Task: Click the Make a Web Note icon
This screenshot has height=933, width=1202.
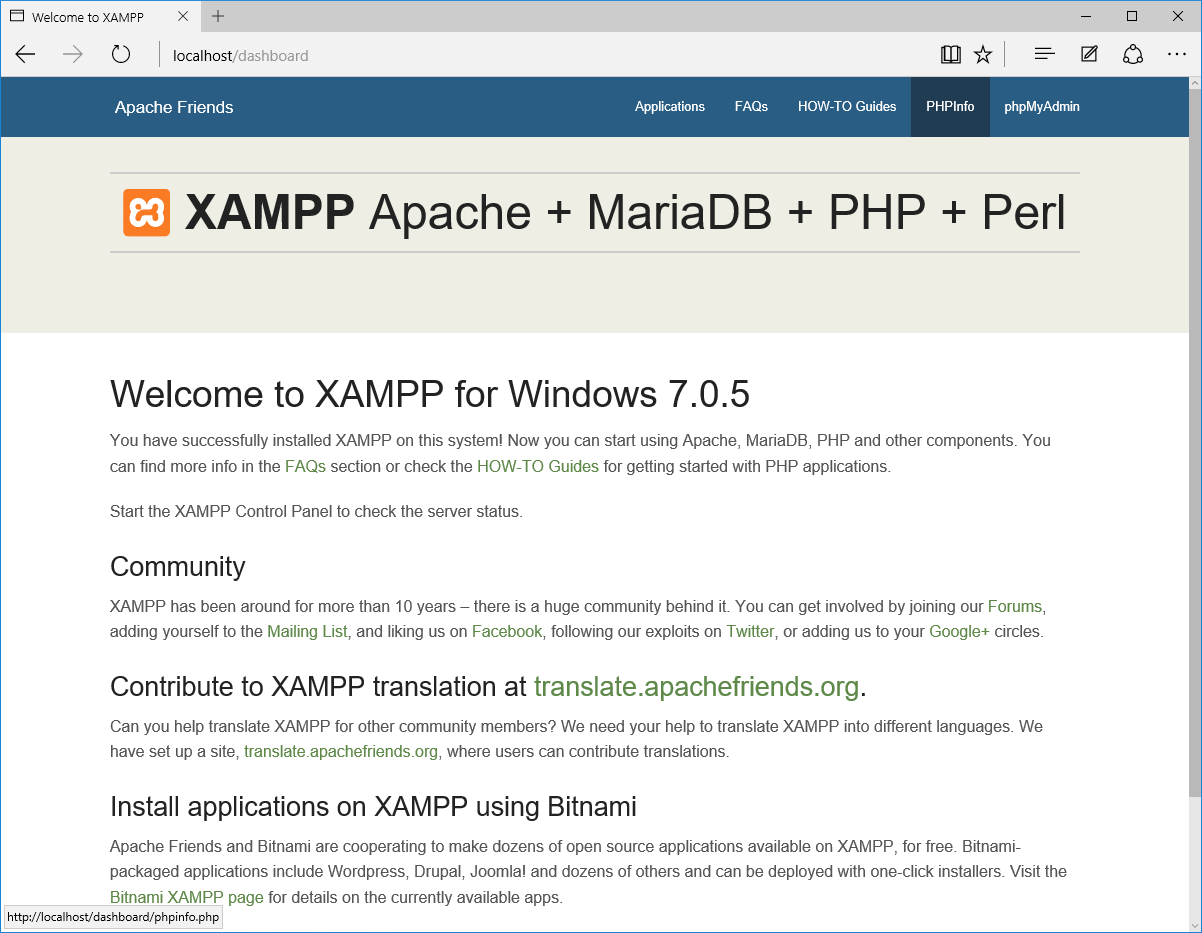Action: 1089,55
